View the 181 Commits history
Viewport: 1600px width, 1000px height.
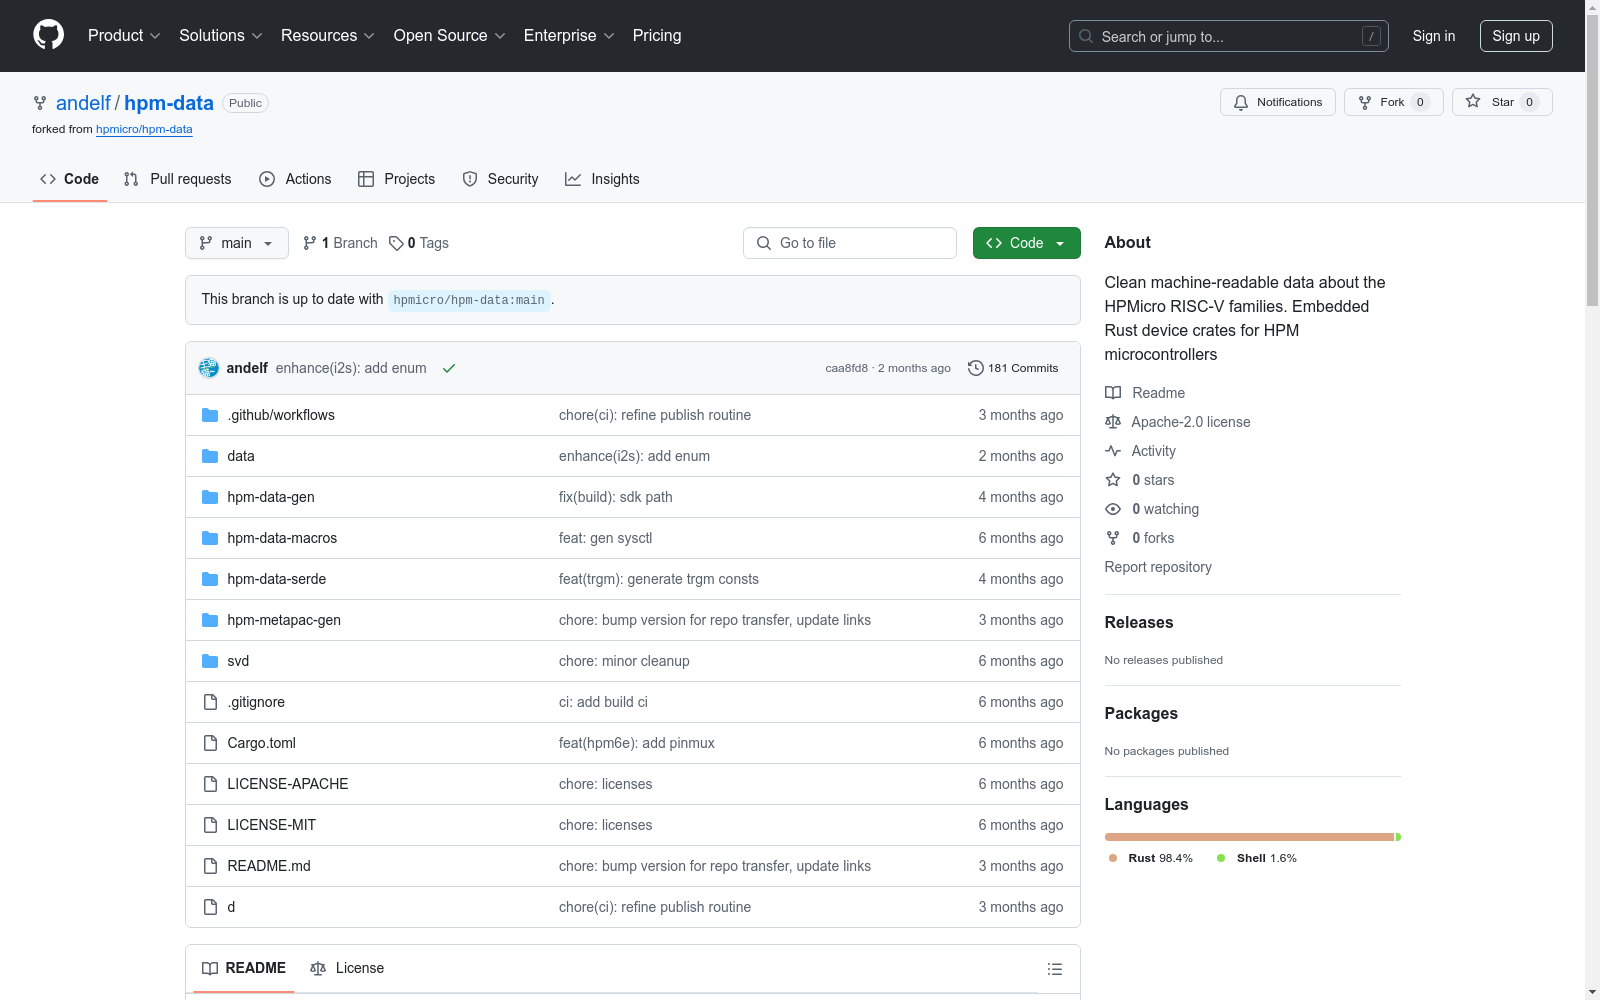(1013, 368)
